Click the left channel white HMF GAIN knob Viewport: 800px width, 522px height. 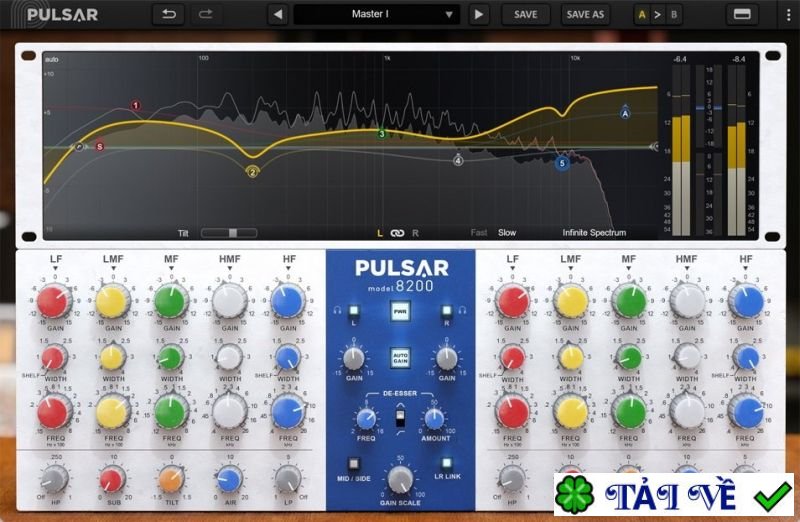point(229,302)
